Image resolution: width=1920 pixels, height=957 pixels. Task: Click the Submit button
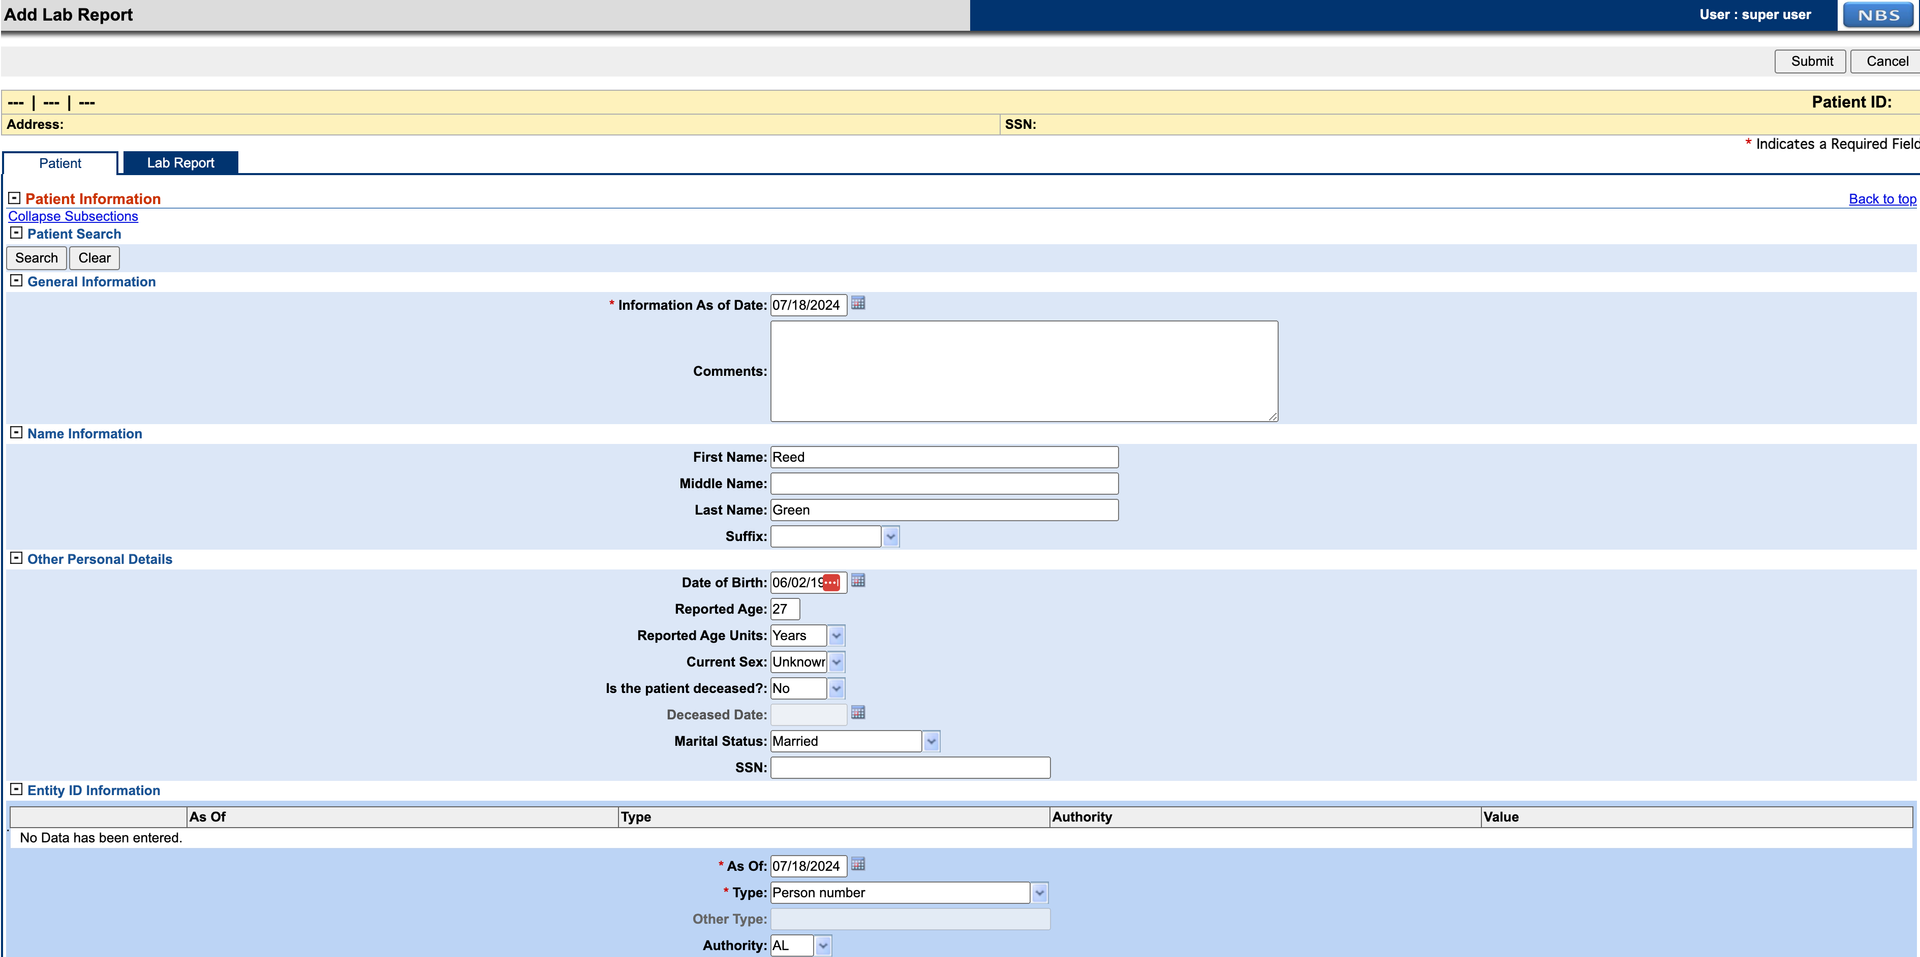1810,61
